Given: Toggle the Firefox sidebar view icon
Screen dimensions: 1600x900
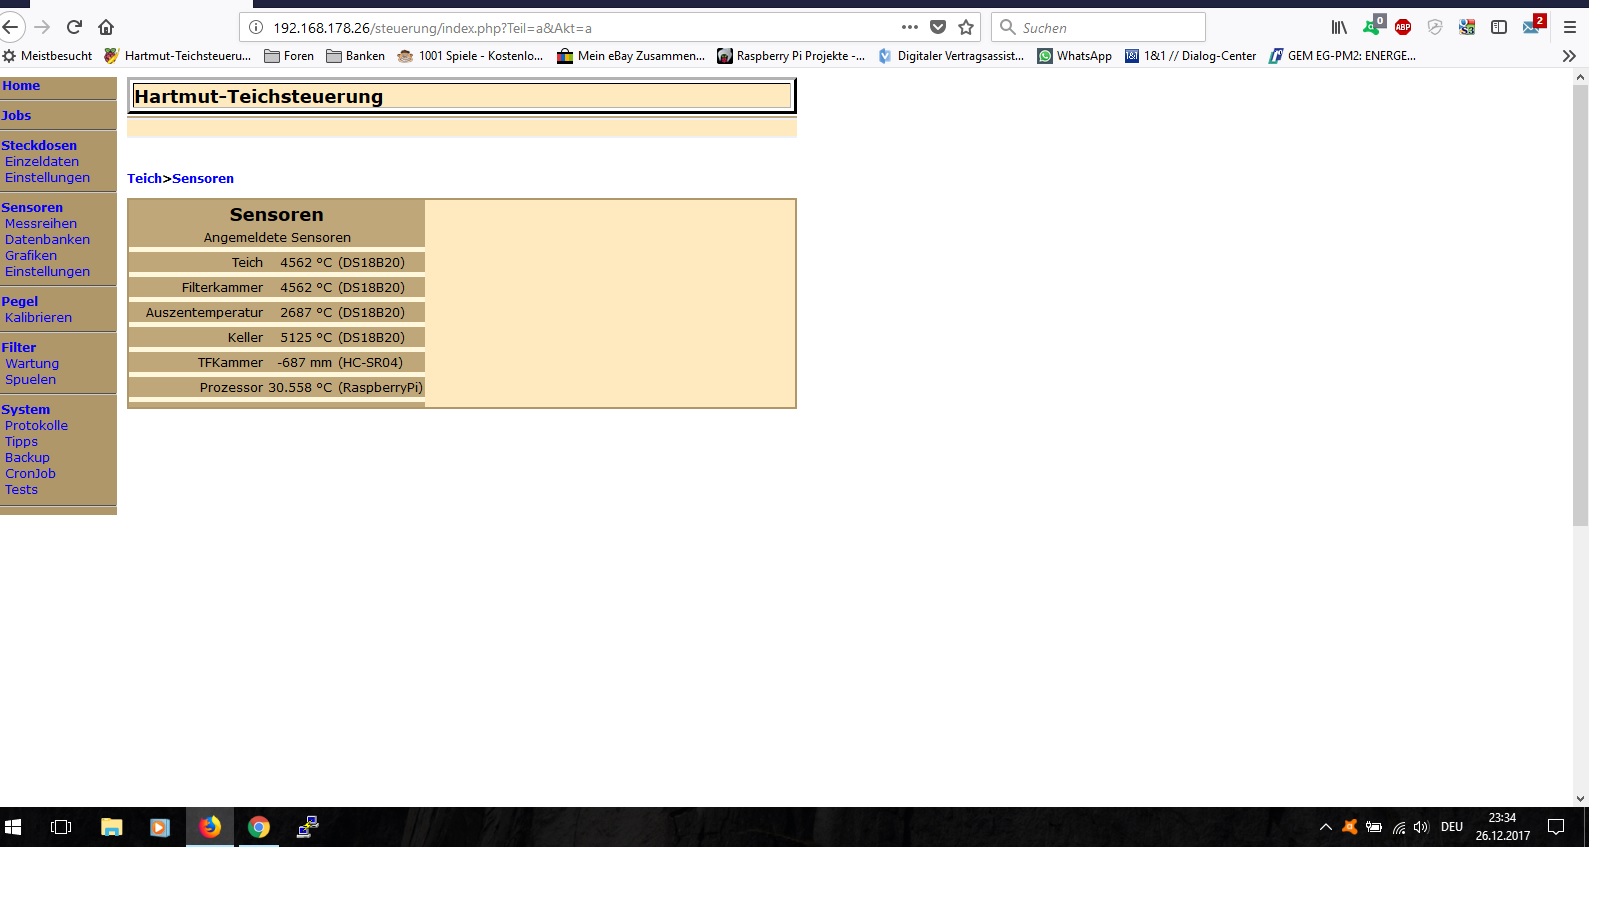Looking at the screenshot, I should [1499, 27].
